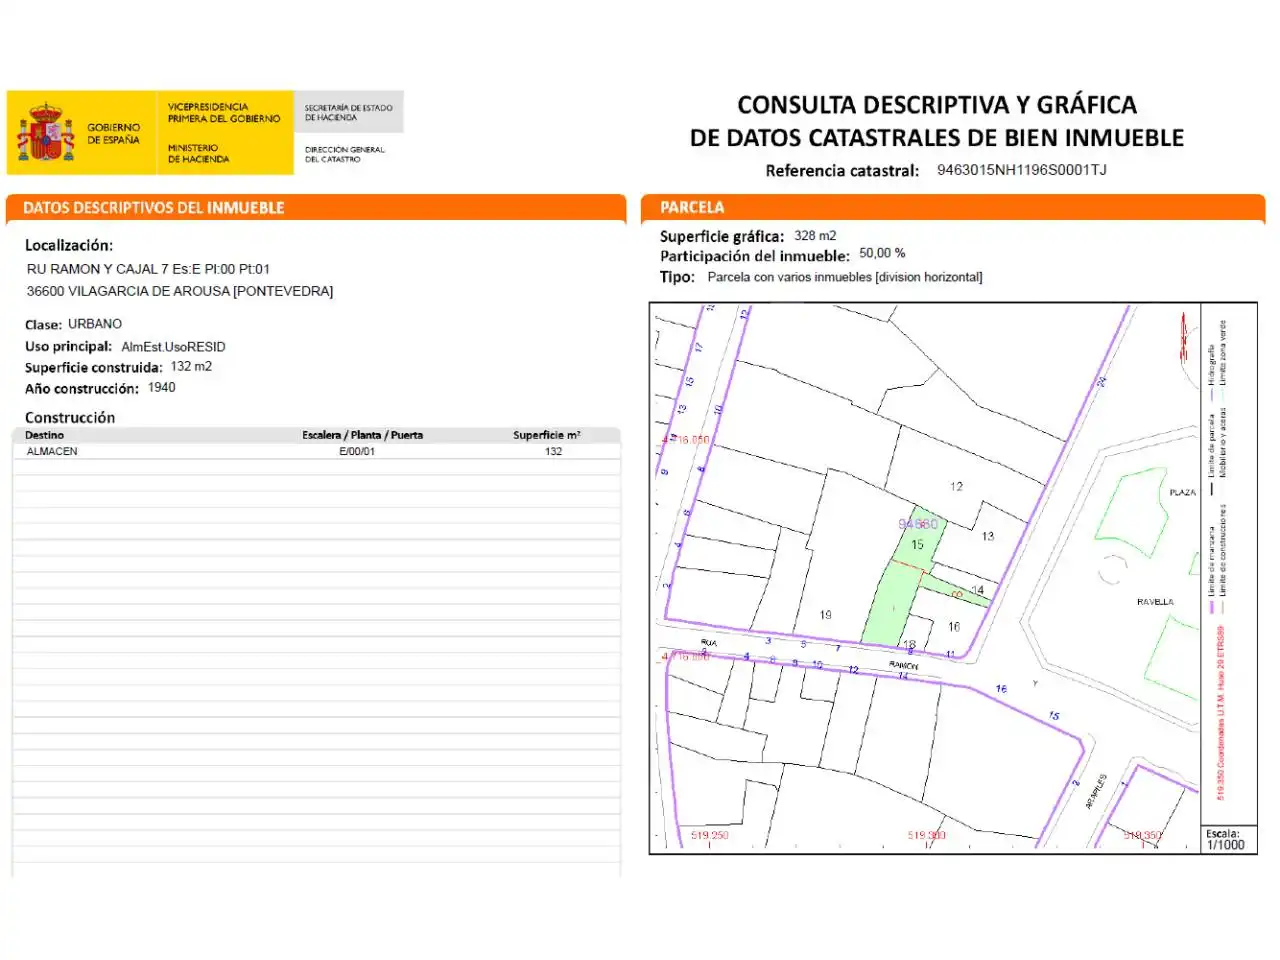Click "Parcela con varios inmuebles [division horizontal]"
Viewport: 1280px width, 960px height.
point(845,277)
